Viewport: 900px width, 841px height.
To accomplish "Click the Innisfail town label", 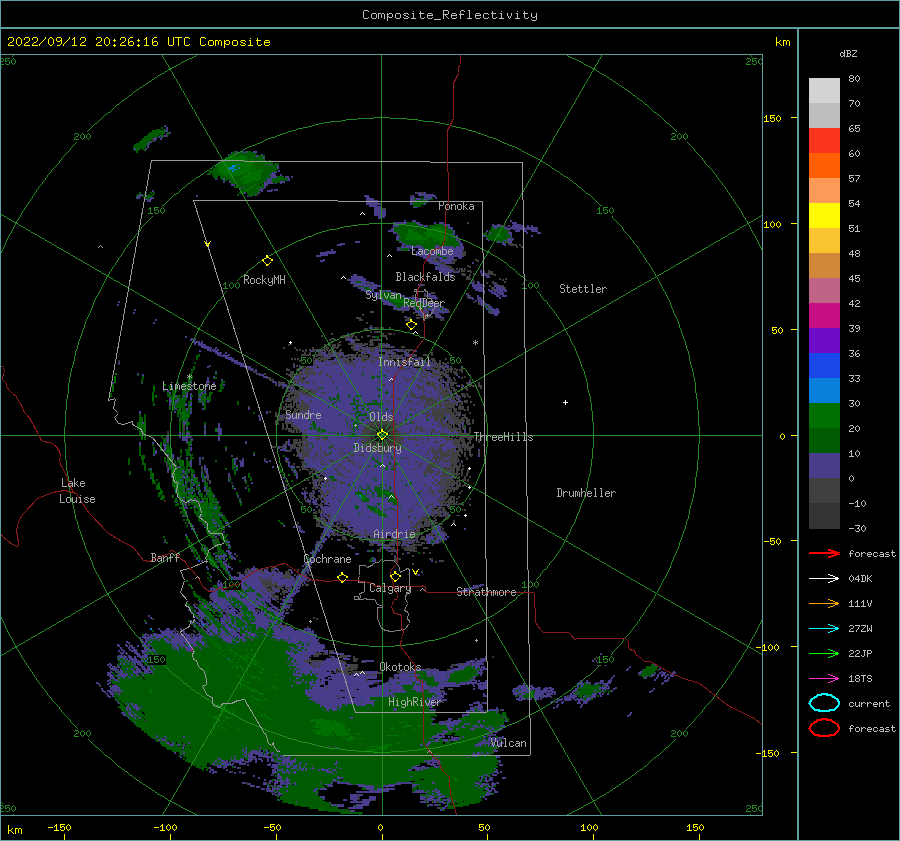I will (404, 362).
